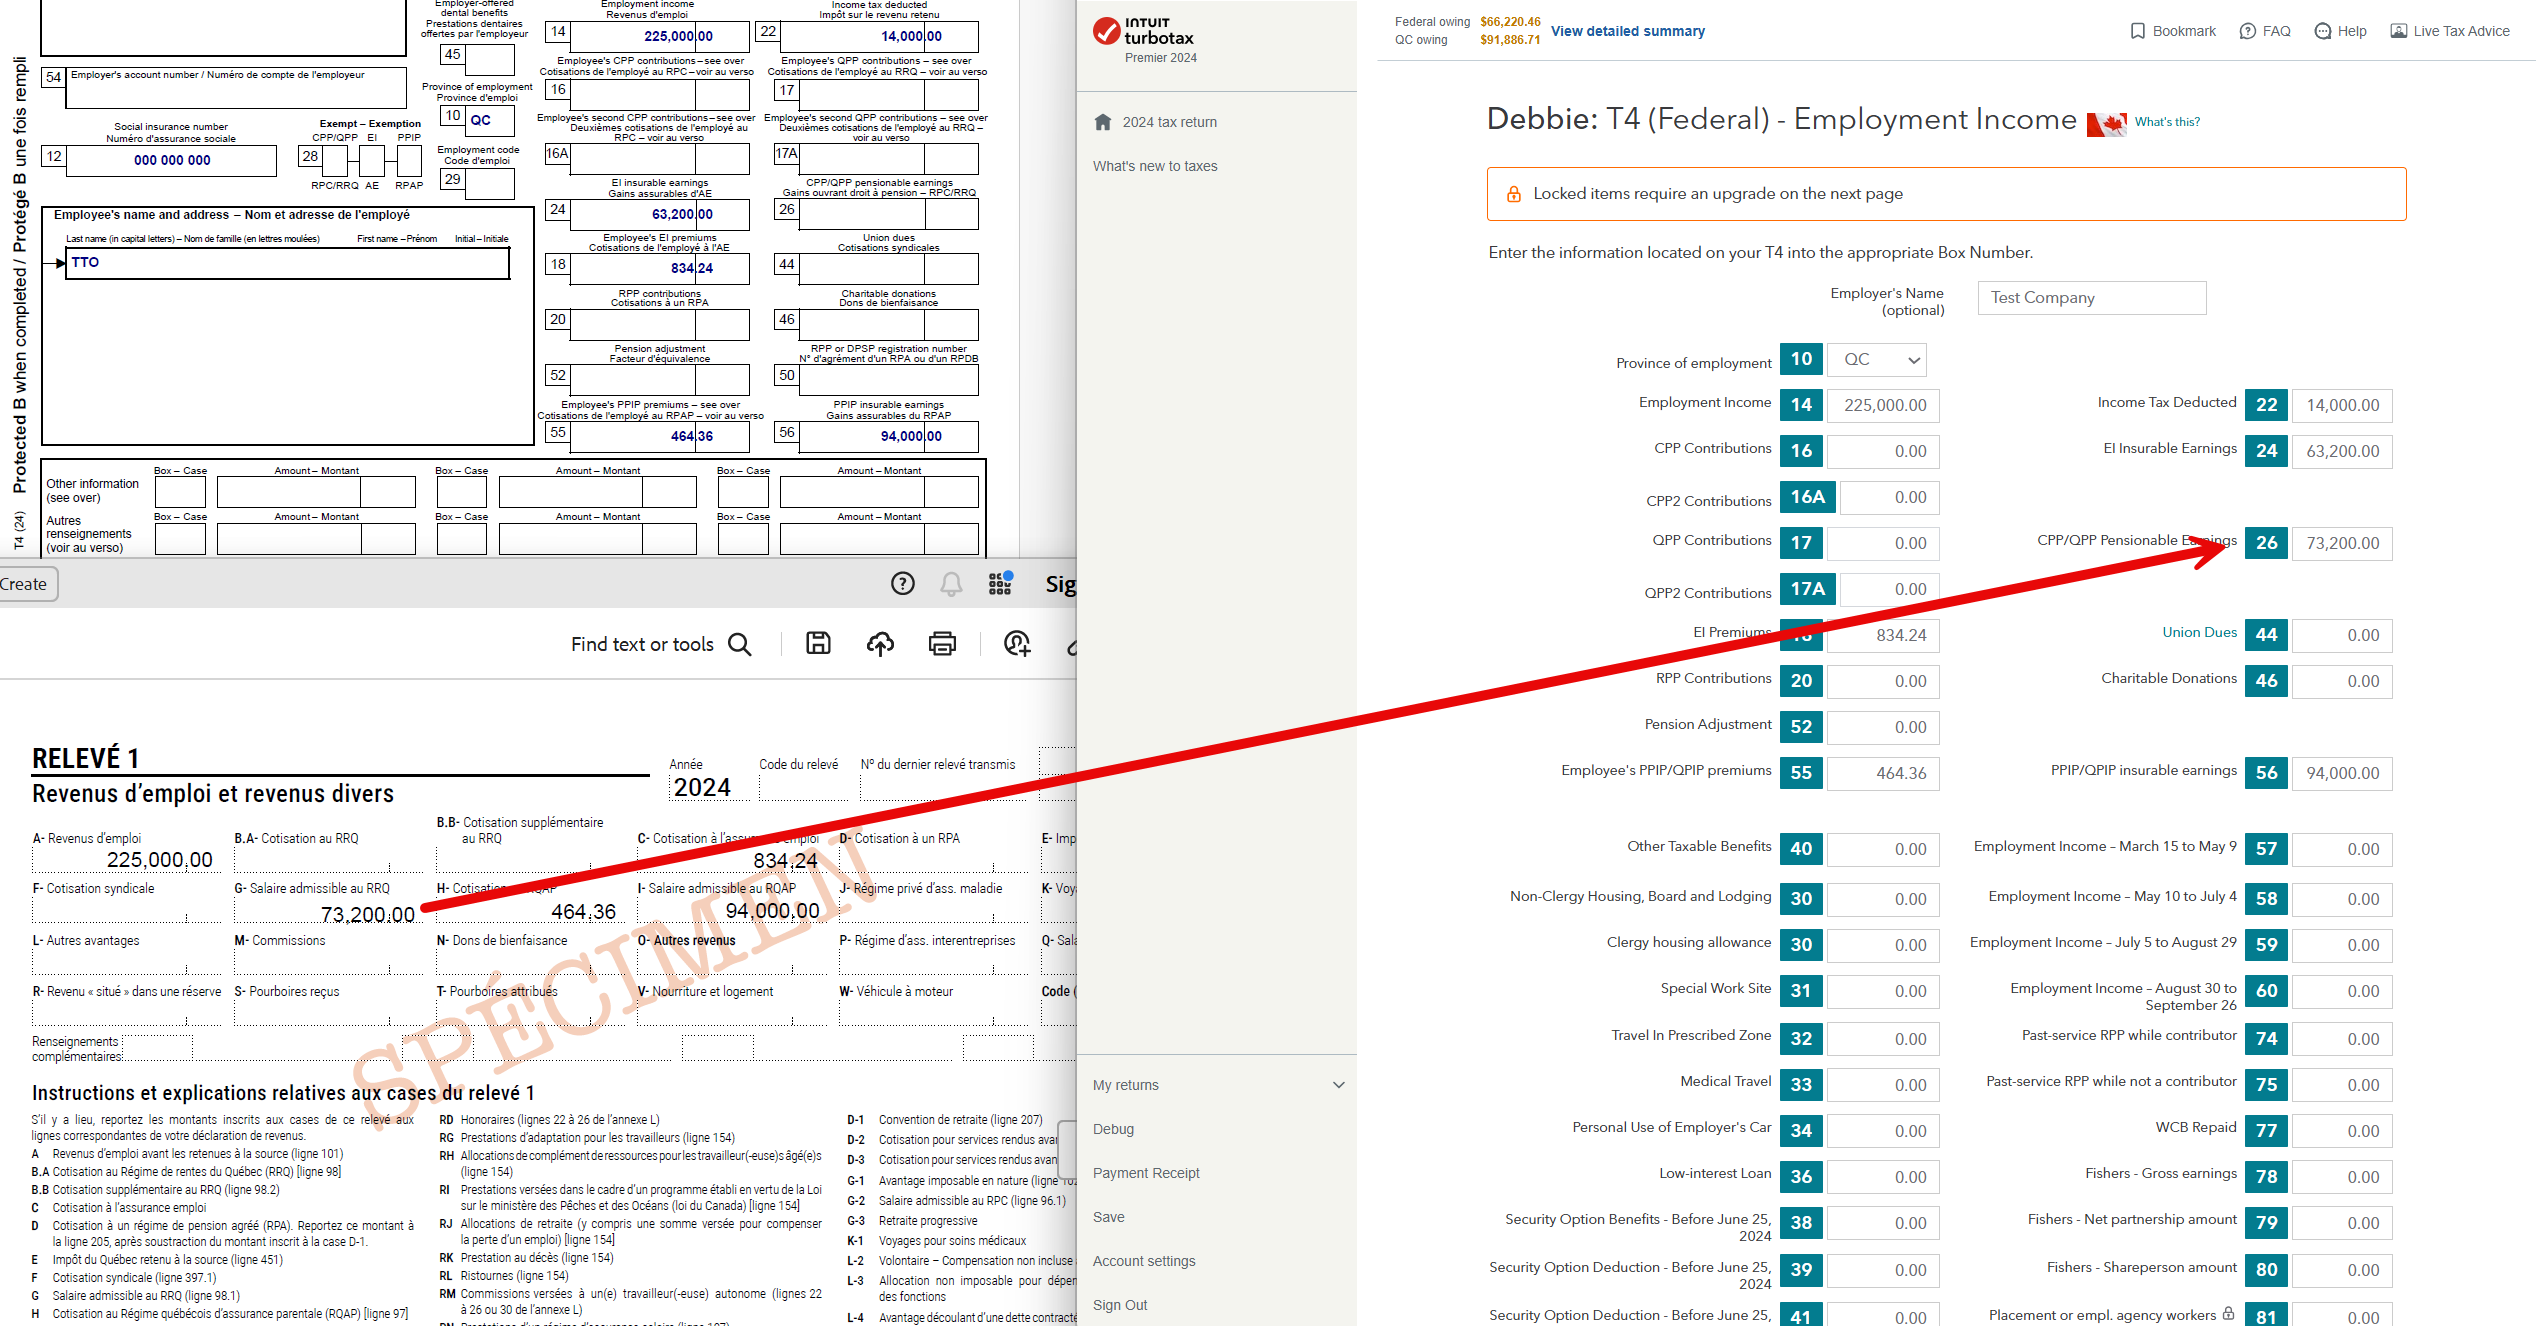Click the PPIP/QPIP premiums box 55 field
Image resolution: width=2536 pixels, height=1326 pixels.
pyautogui.click(x=1884, y=773)
